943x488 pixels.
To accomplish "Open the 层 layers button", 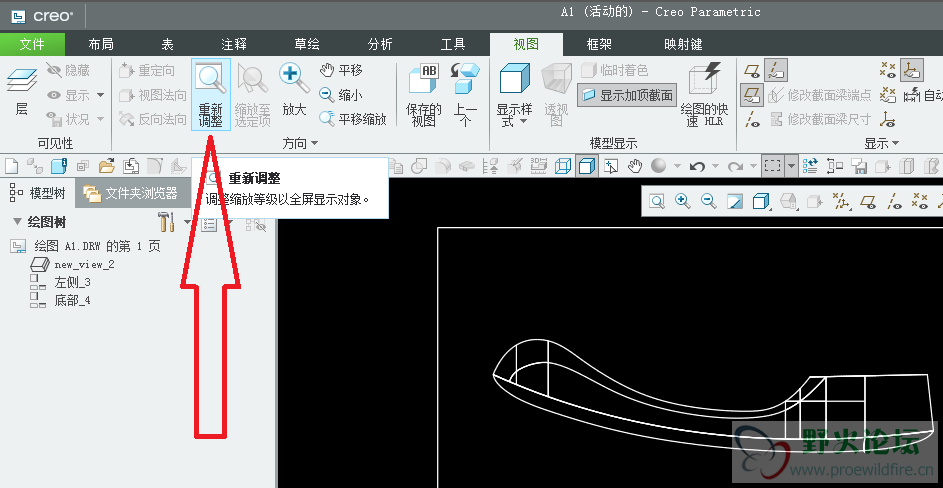I will pos(22,91).
